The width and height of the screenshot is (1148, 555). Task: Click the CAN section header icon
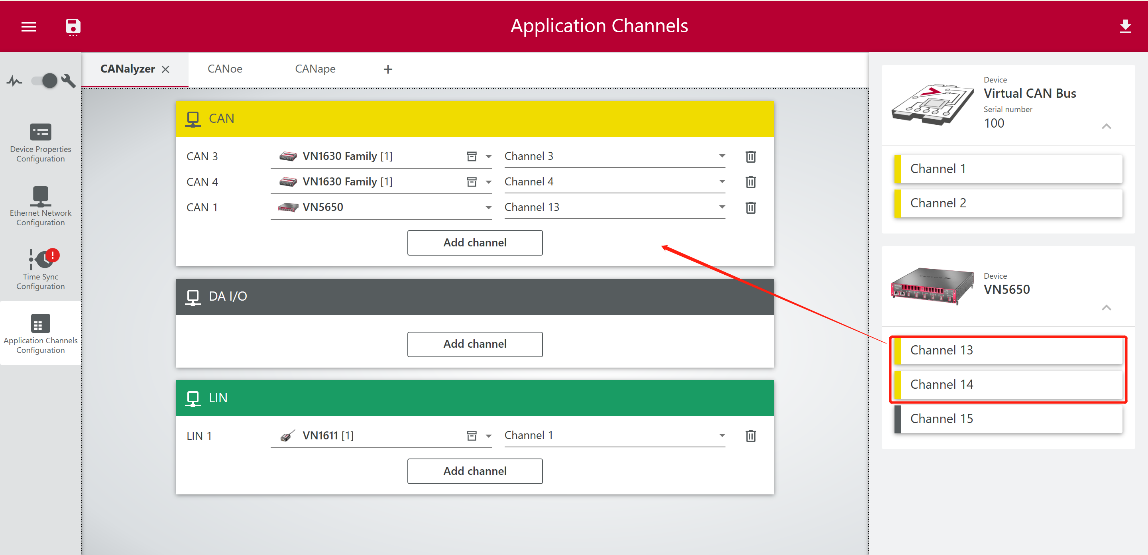click(193, 119)
